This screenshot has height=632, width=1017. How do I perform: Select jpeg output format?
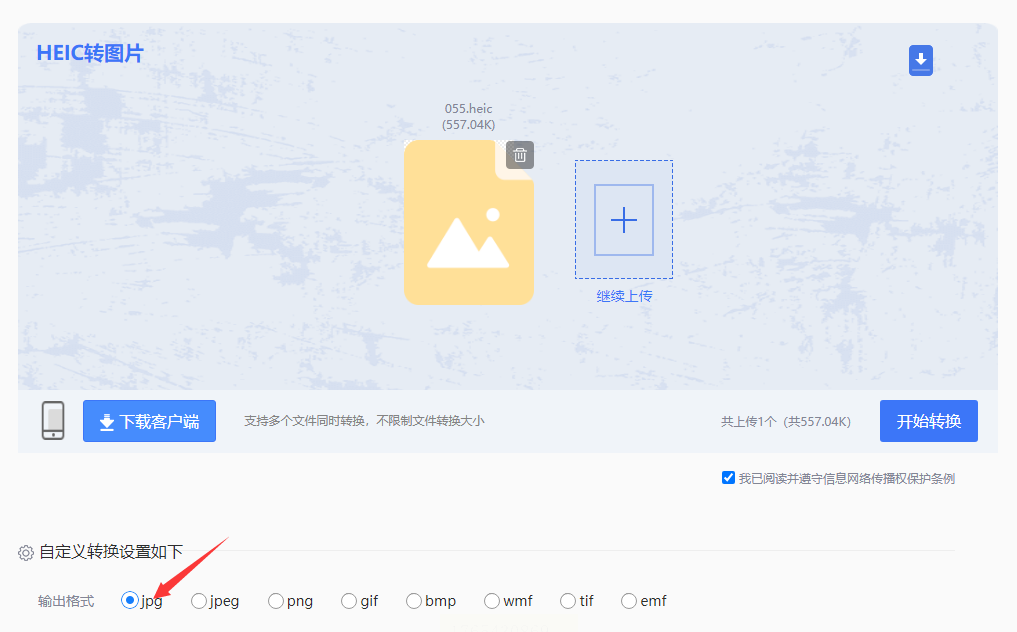(x=198, y=601)
